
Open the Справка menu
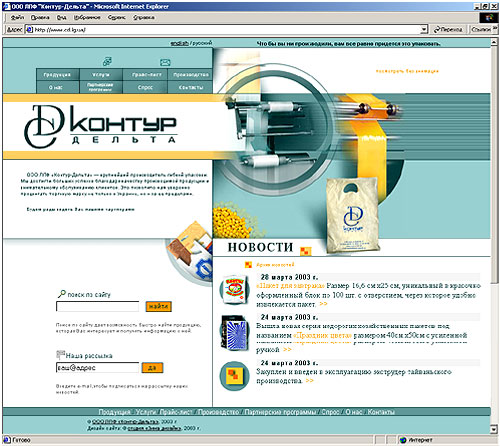144,17
